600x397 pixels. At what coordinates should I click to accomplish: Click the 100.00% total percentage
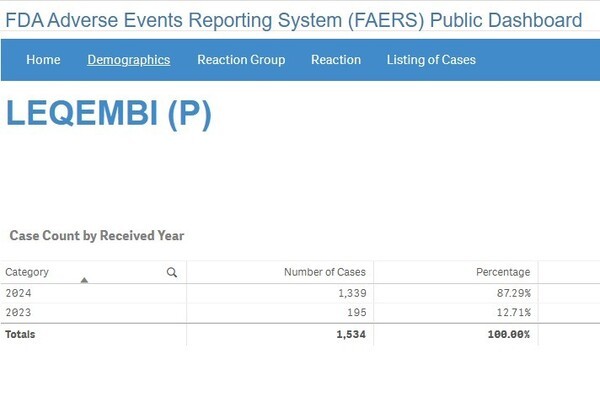[509, 334]
